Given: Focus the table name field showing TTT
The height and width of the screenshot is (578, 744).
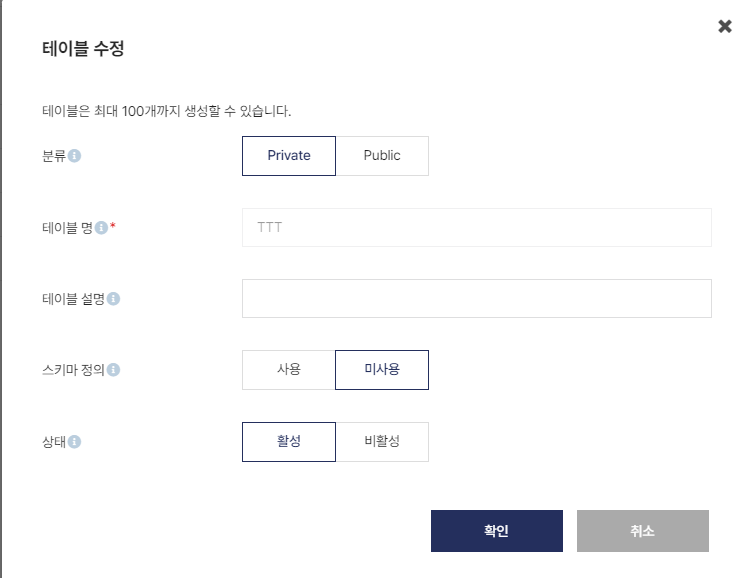Looking at the screenshot, I should click(x=477, y=227).
